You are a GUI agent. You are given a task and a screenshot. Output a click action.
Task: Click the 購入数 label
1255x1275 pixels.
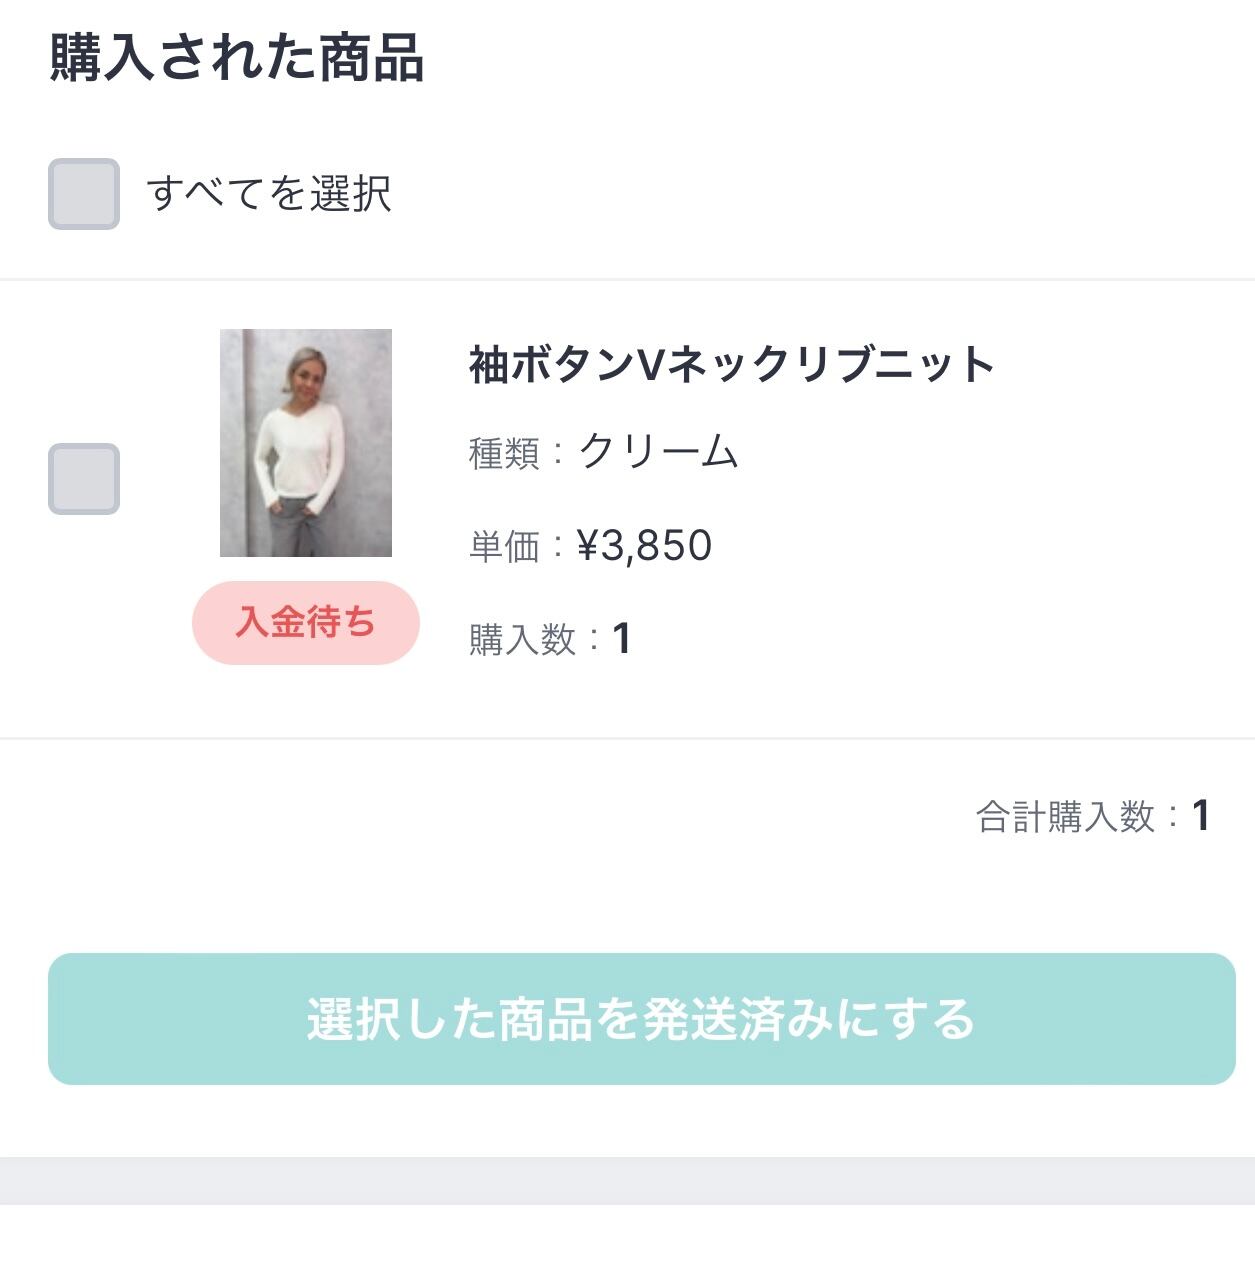tap(522, 639)
